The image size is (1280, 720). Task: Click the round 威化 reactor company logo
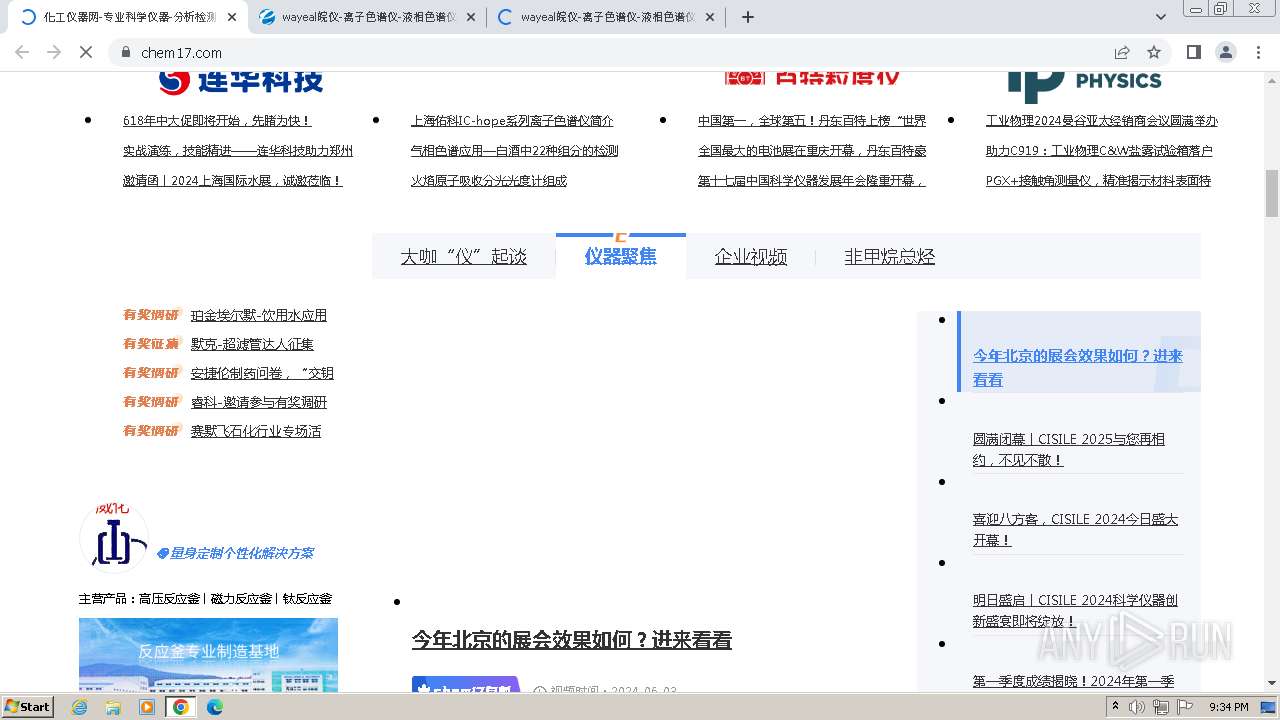pos(114,537)
